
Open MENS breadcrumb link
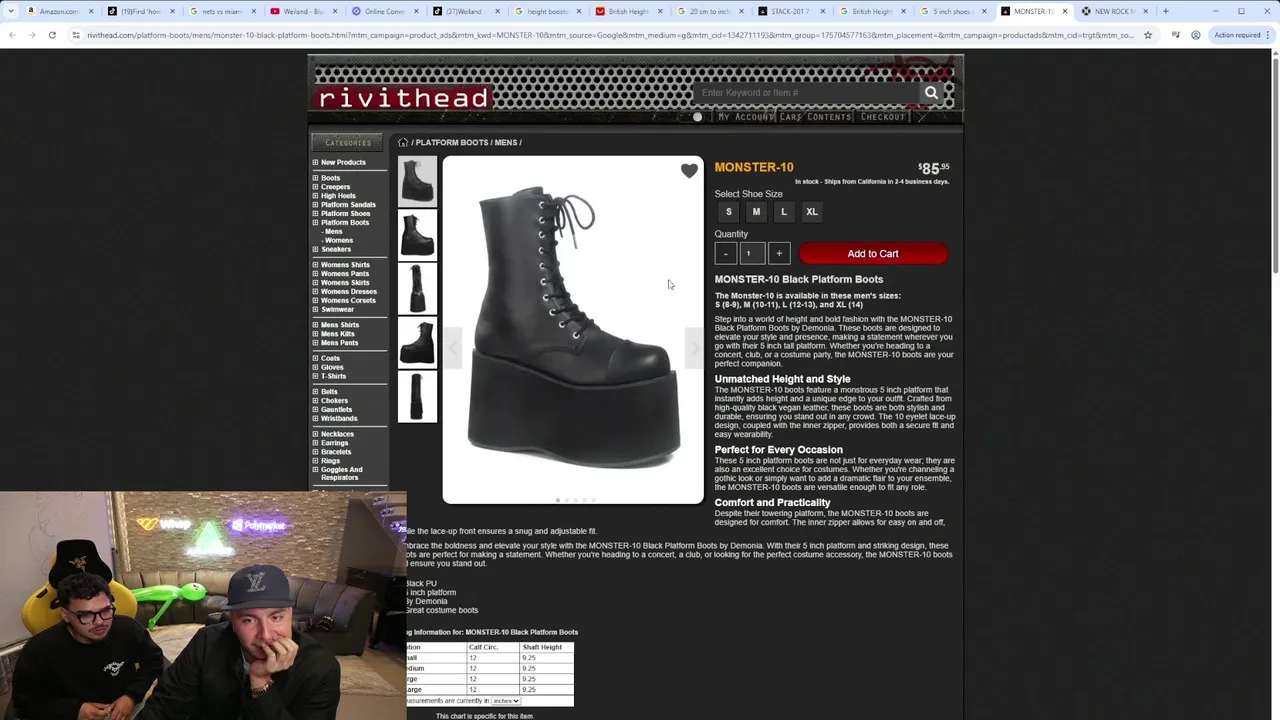506,142
